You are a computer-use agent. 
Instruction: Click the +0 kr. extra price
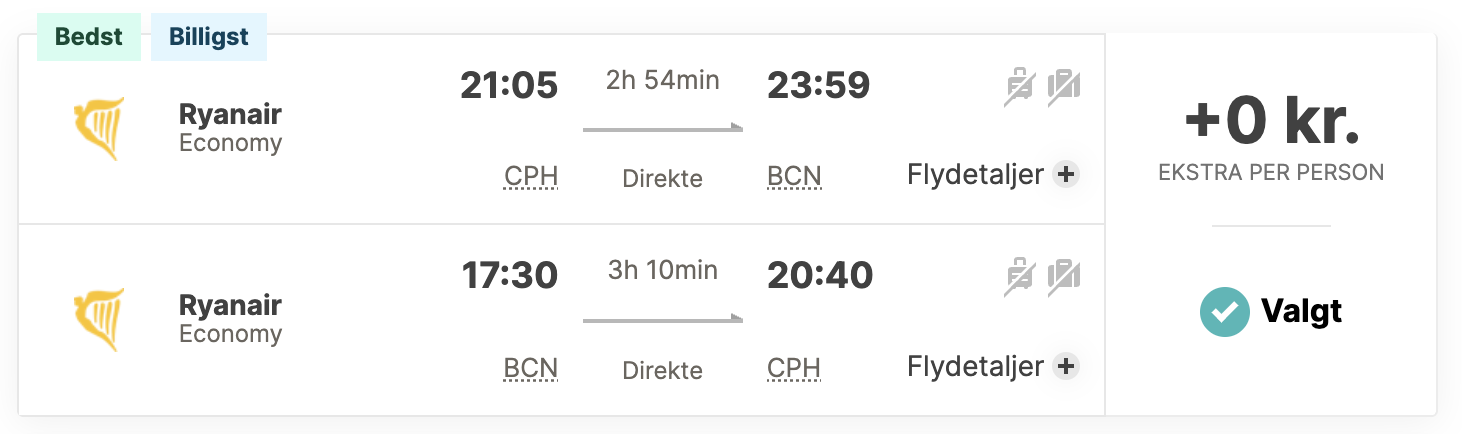(x=1271, y=123)
